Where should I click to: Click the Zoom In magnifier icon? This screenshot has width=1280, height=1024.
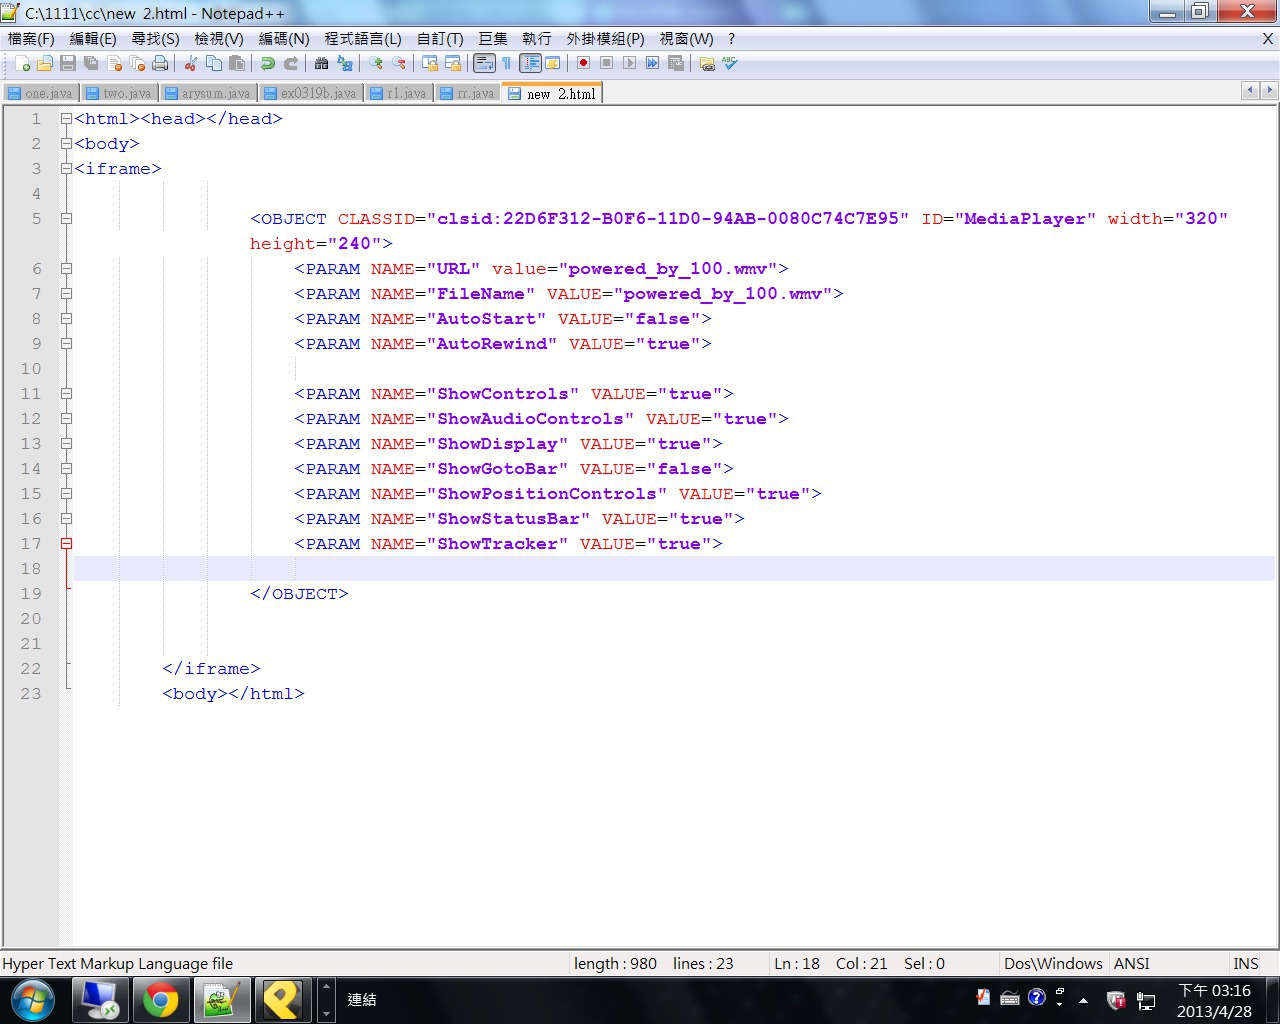(x=376, y=64)
